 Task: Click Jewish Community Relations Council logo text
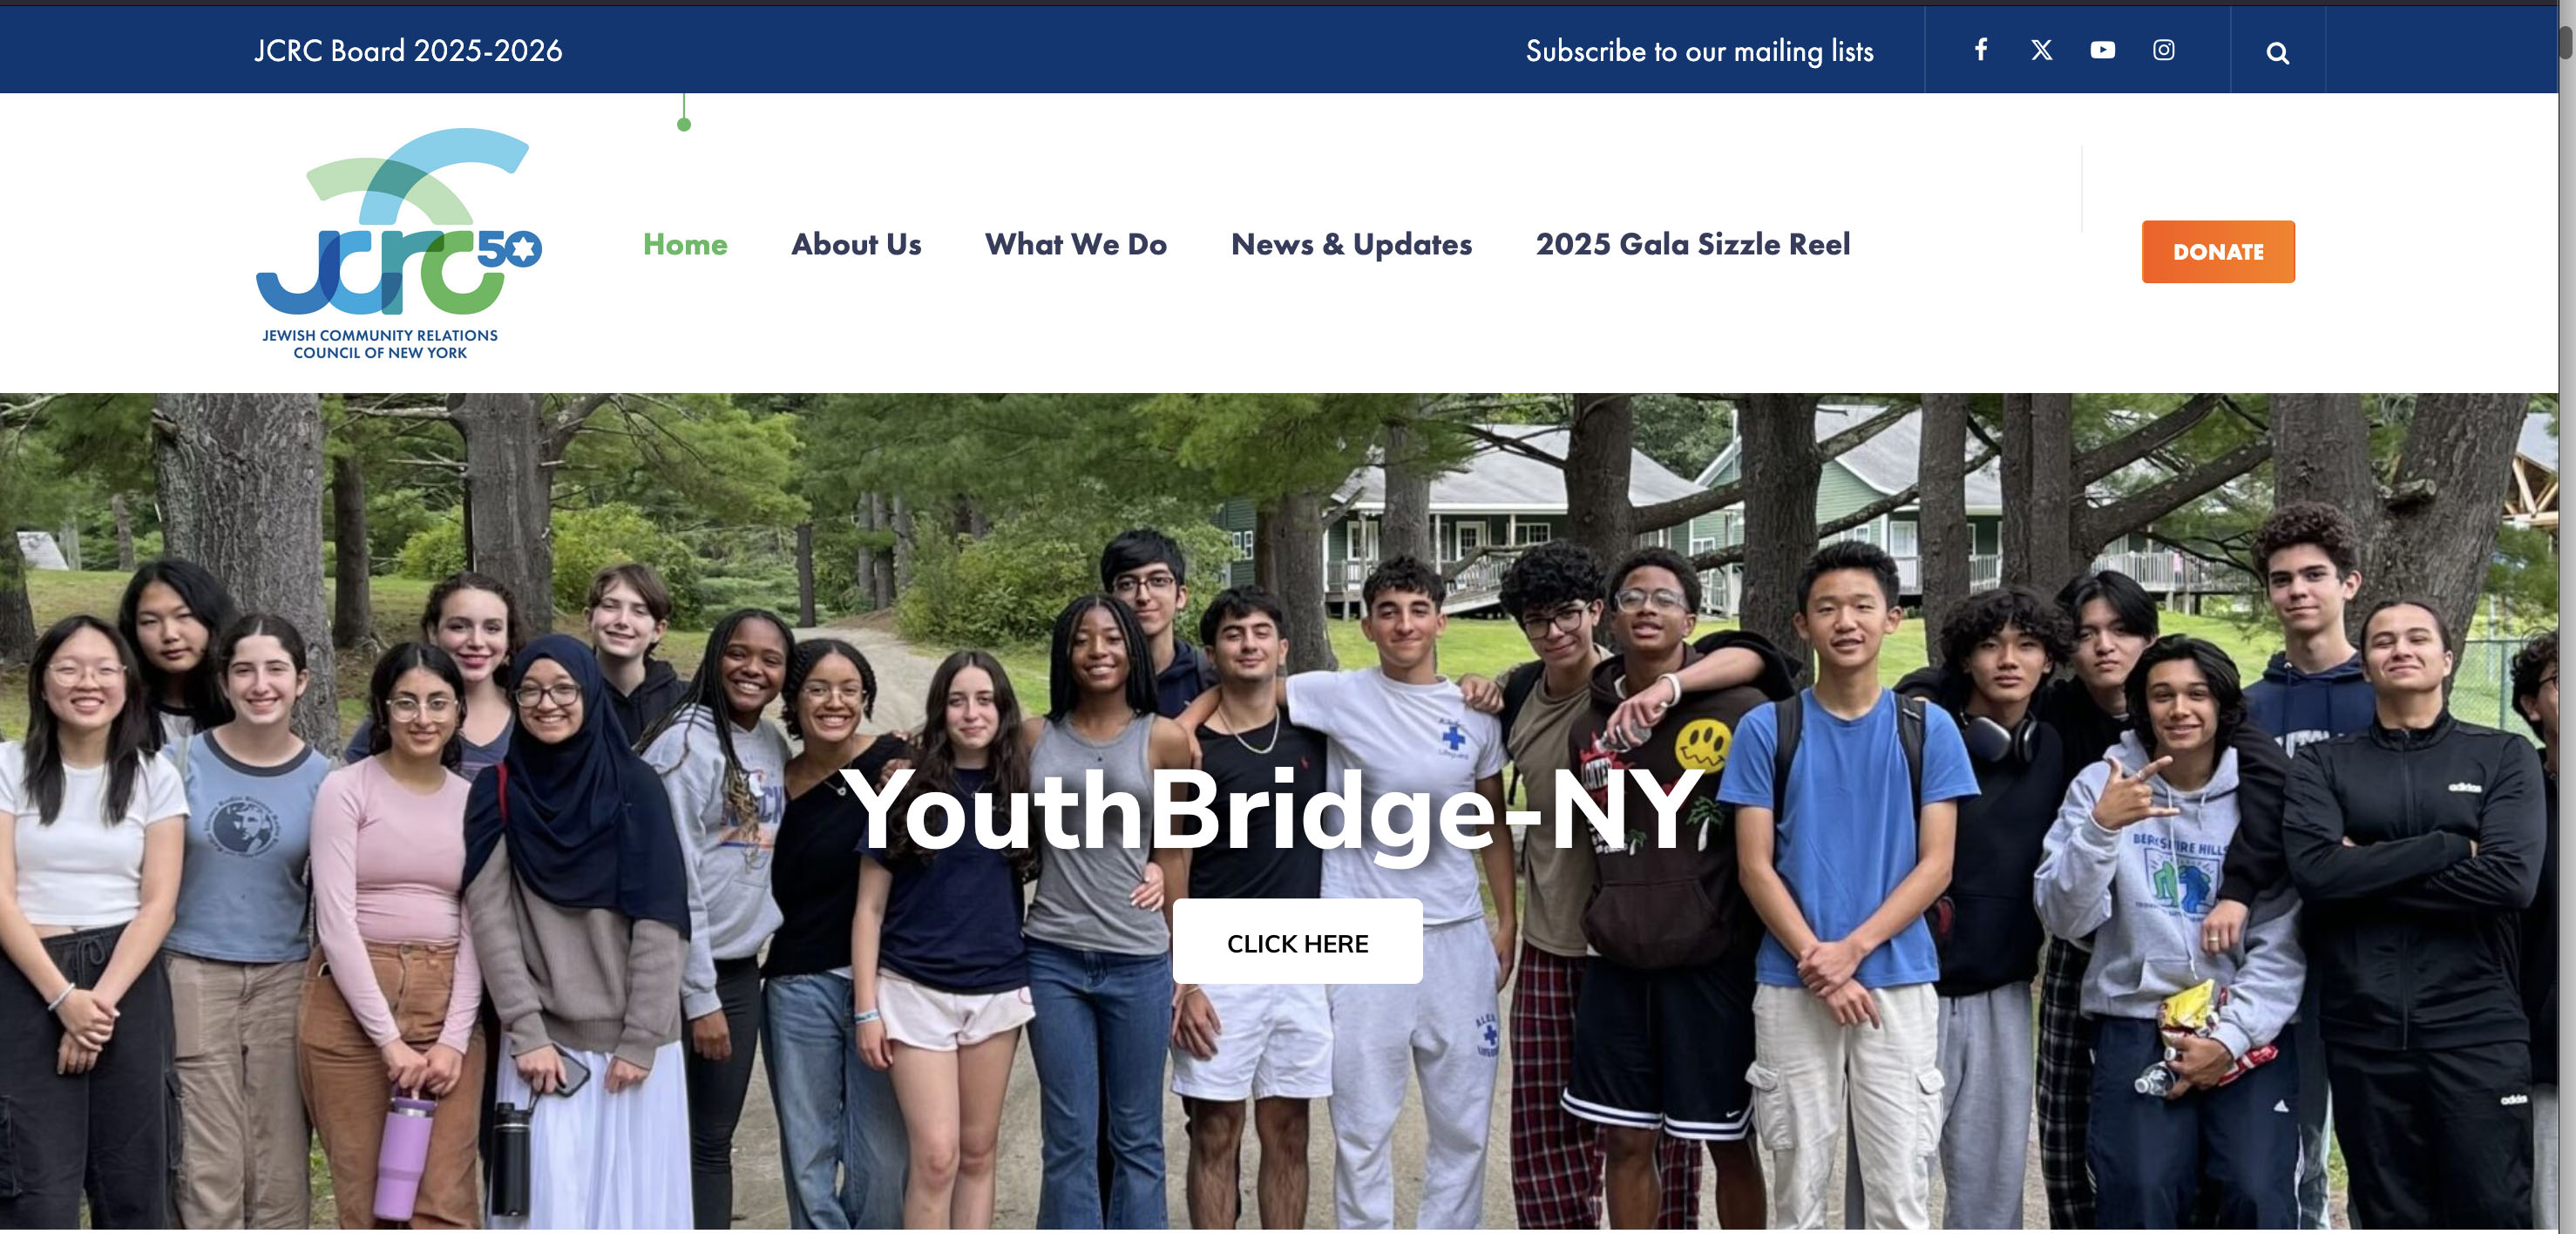[x=380, y=344]
